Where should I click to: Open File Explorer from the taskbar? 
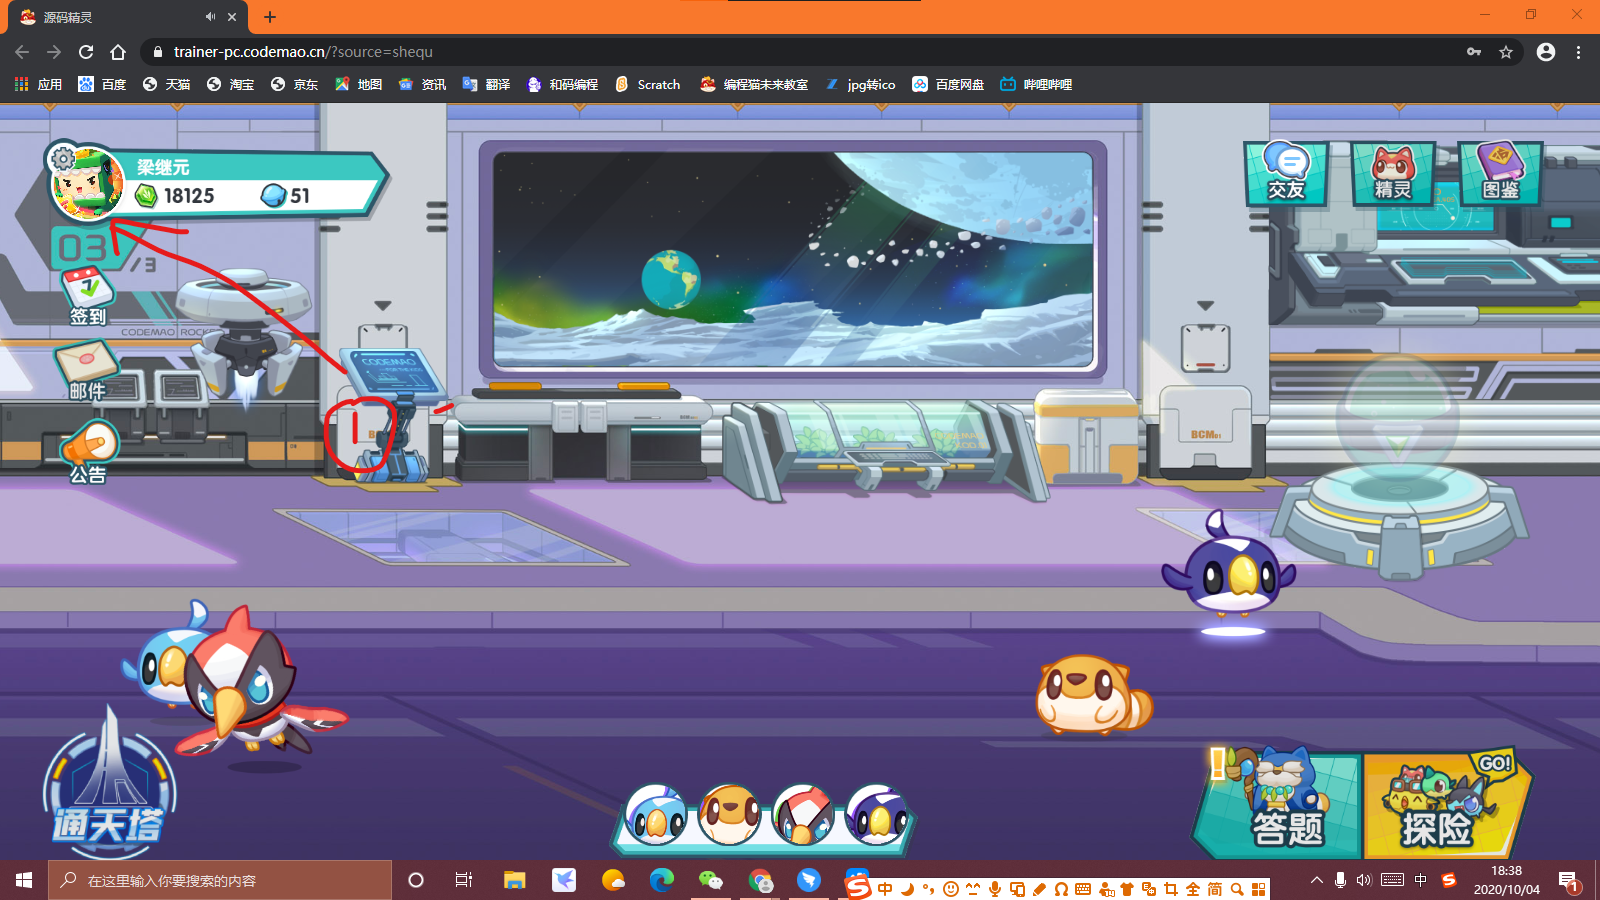514,880
